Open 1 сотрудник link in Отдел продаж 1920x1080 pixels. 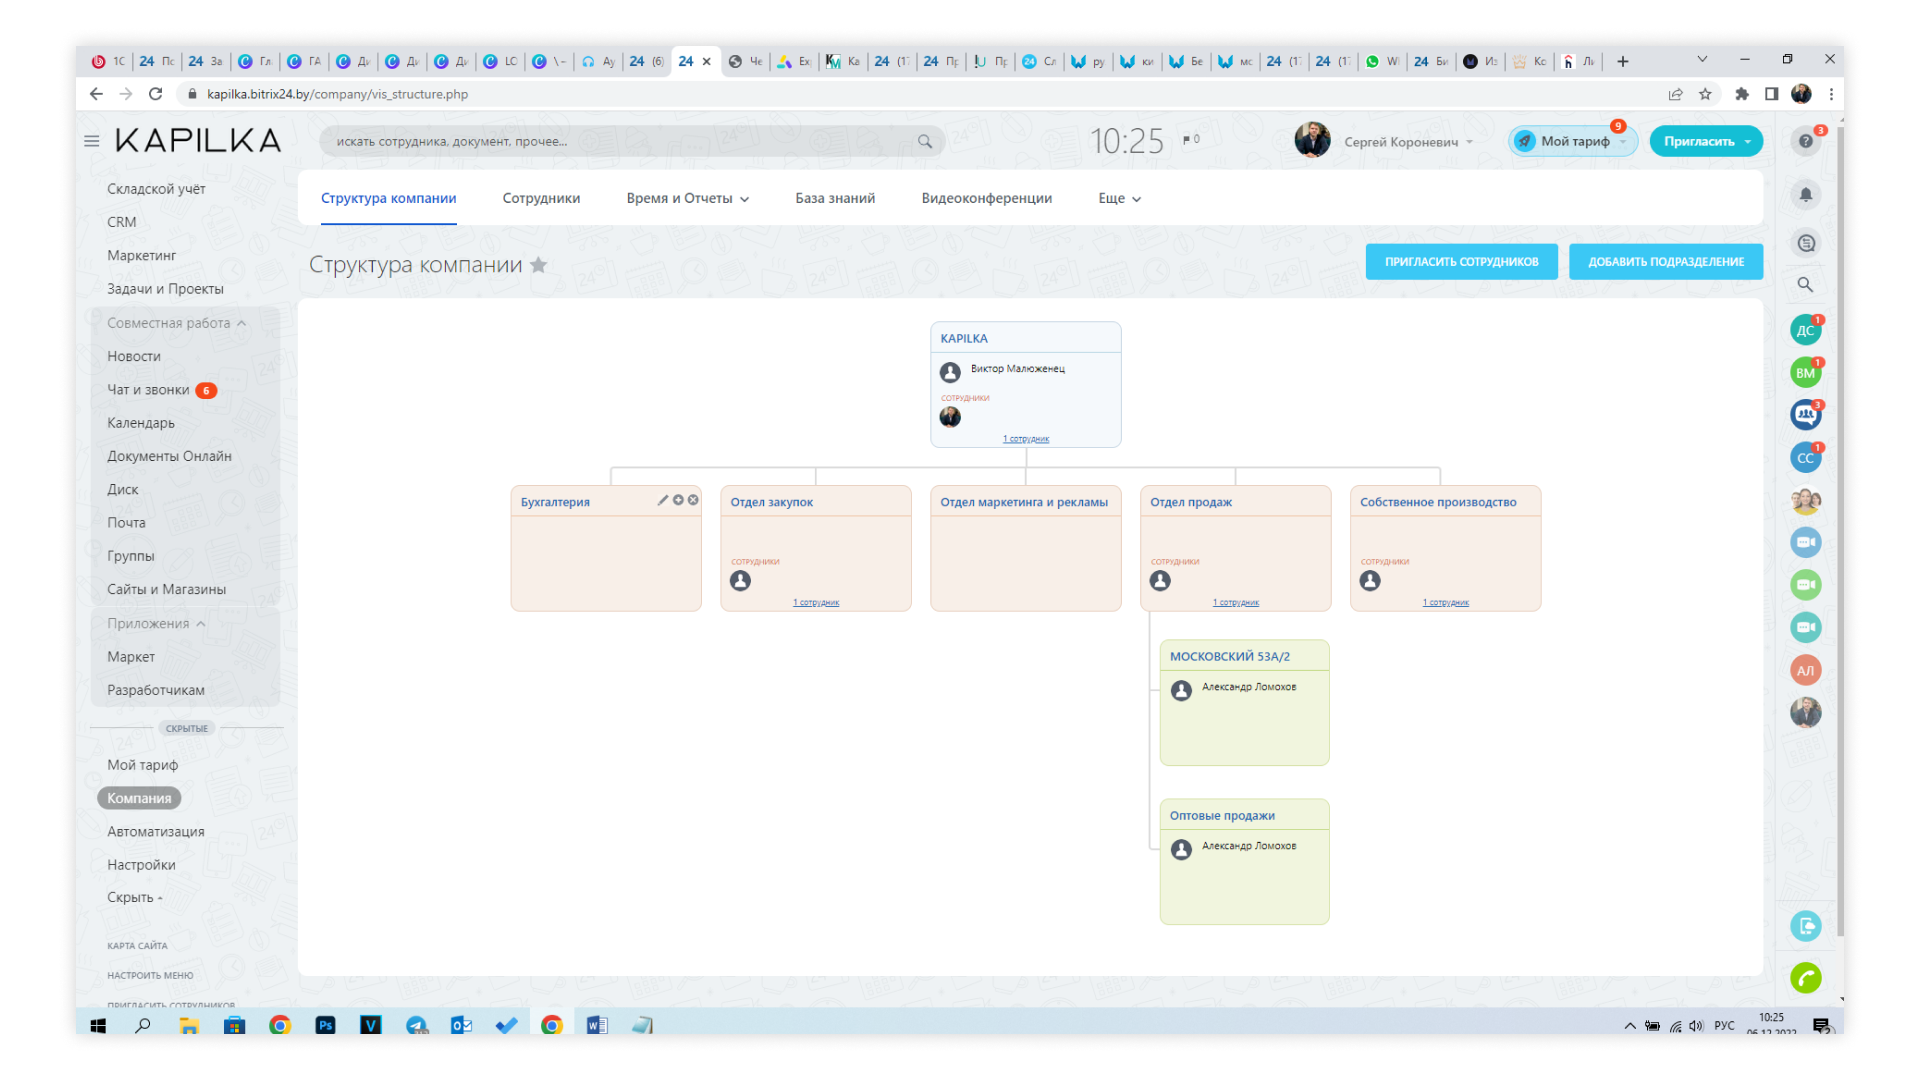[x=1236, y=603]
